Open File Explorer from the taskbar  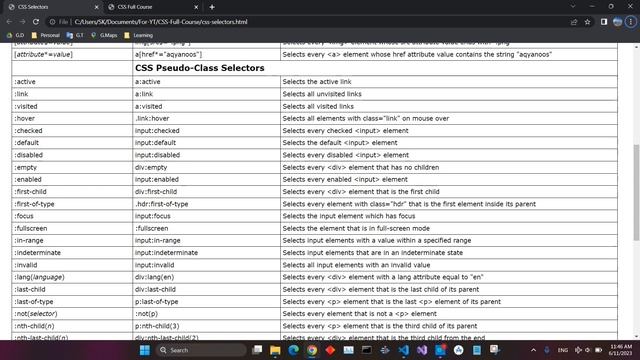tap(275, 350)
